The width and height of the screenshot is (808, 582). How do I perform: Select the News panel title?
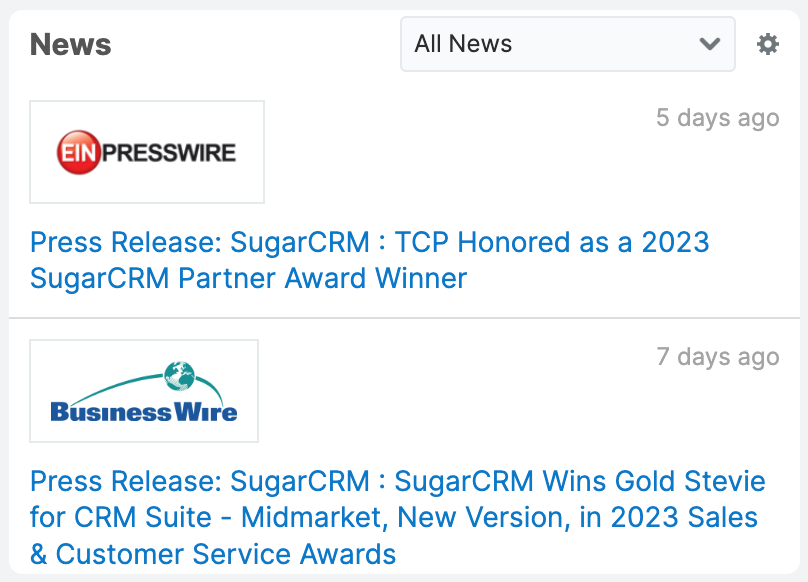click(x=70, y=45)
